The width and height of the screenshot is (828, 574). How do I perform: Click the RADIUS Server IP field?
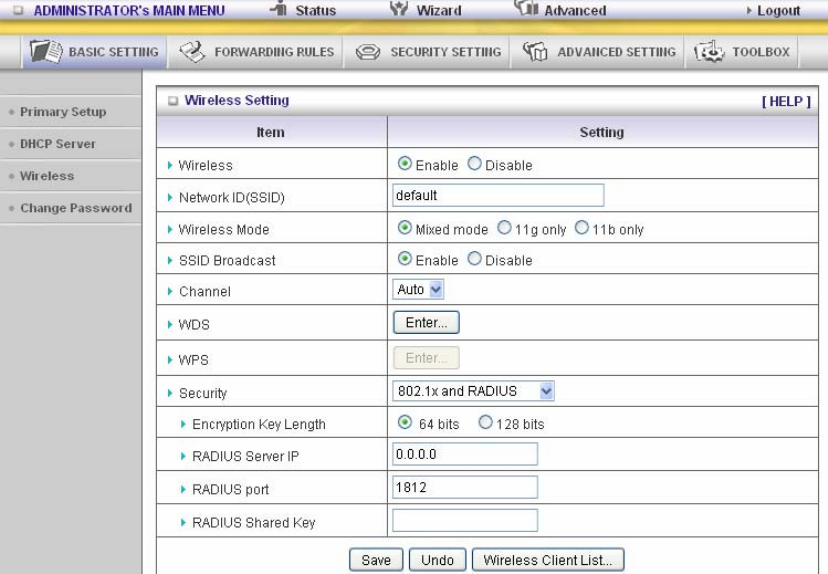(465, 454)
